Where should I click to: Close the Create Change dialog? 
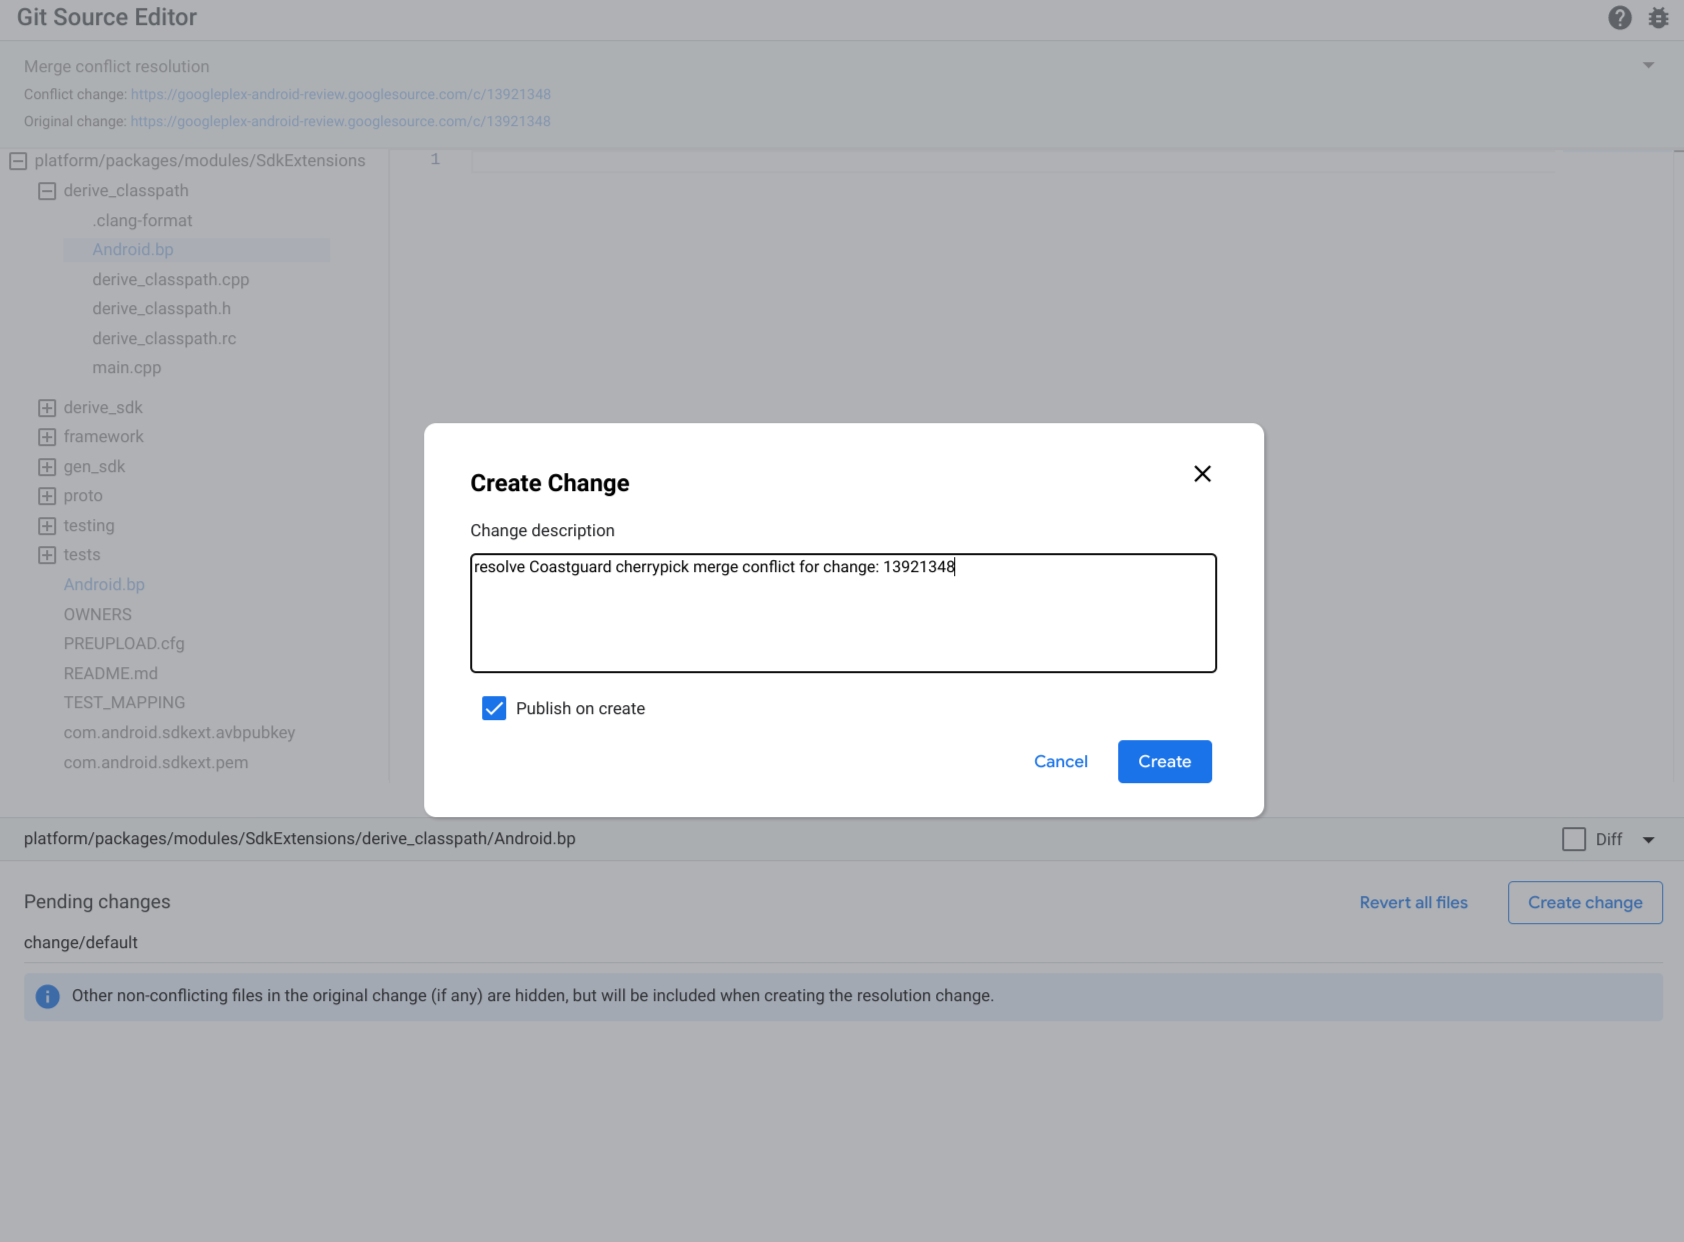(x=1202, y=474)
